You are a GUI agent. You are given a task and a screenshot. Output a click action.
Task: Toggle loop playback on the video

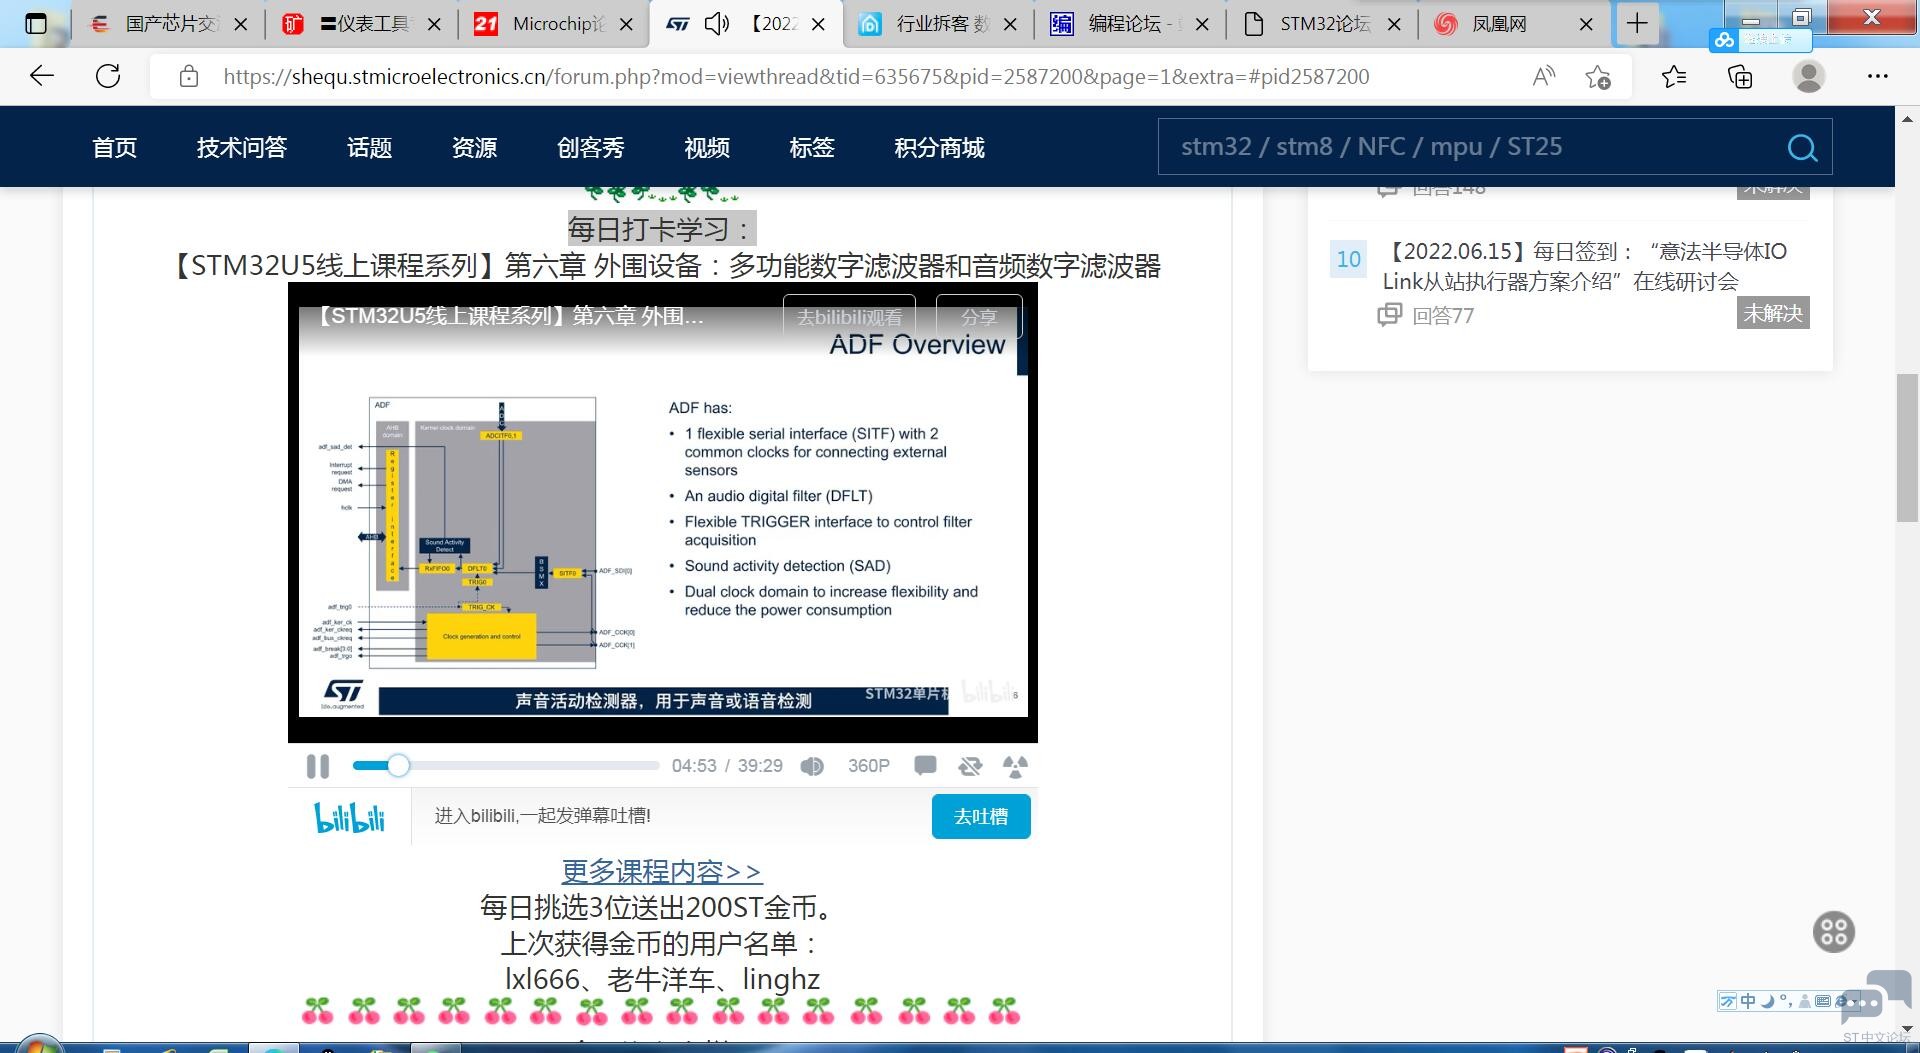[x=970, y=766]
